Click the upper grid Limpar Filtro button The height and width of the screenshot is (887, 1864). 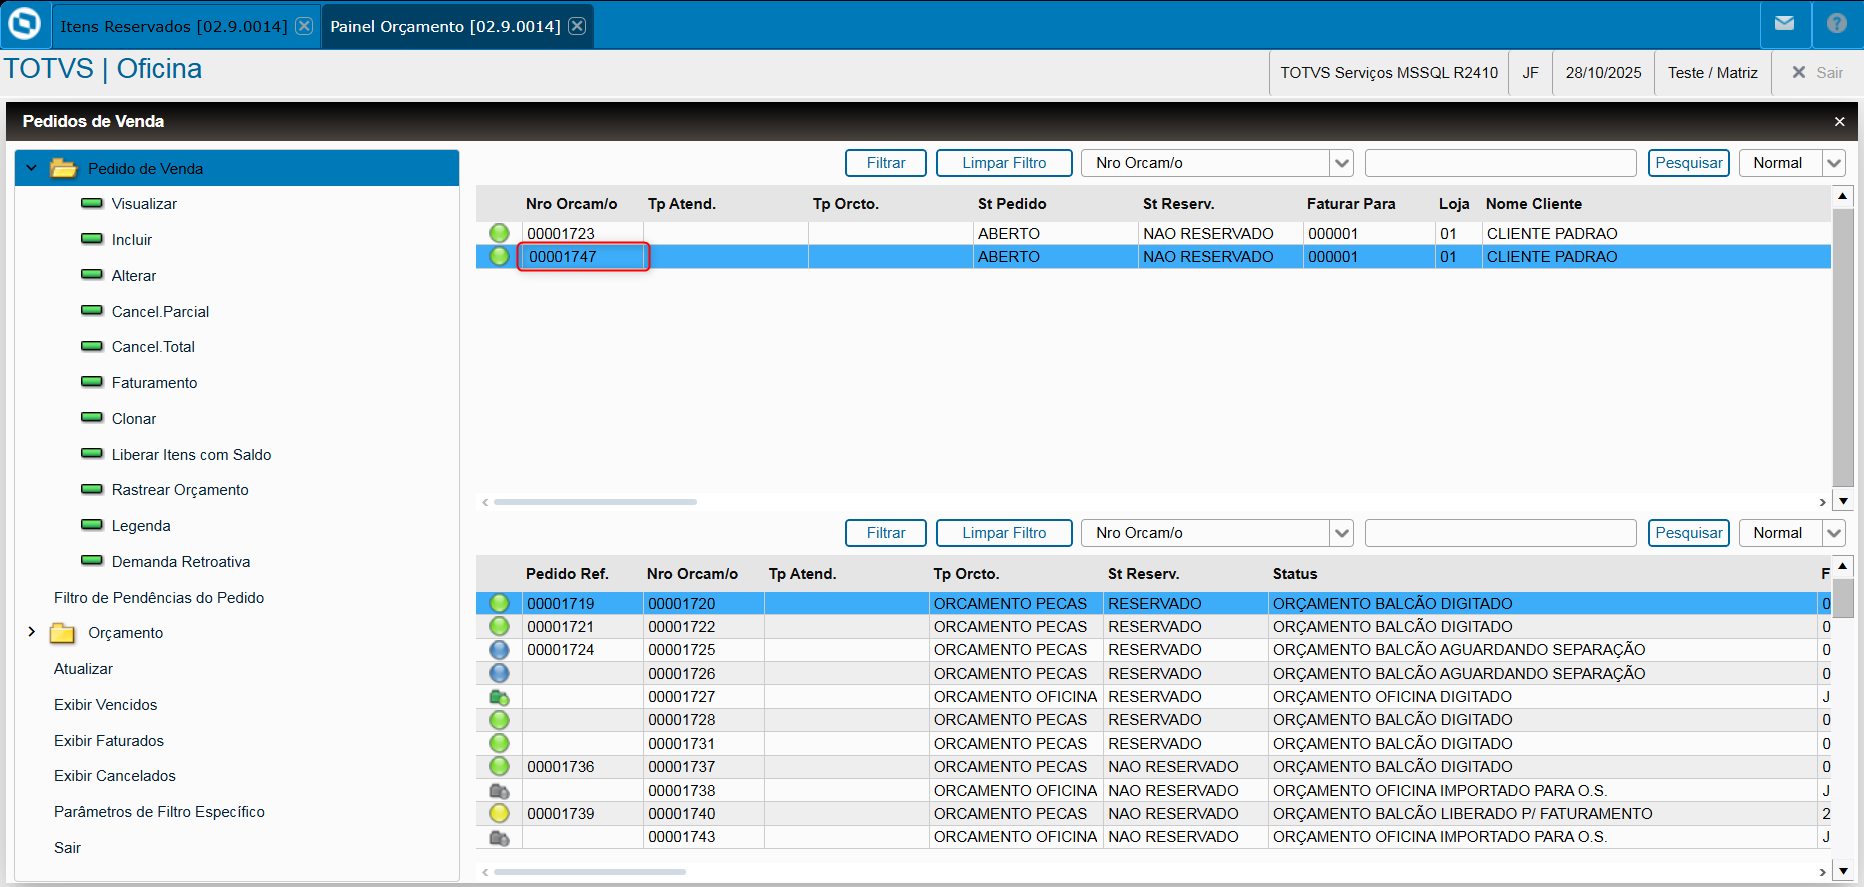tap(1004, 163)
